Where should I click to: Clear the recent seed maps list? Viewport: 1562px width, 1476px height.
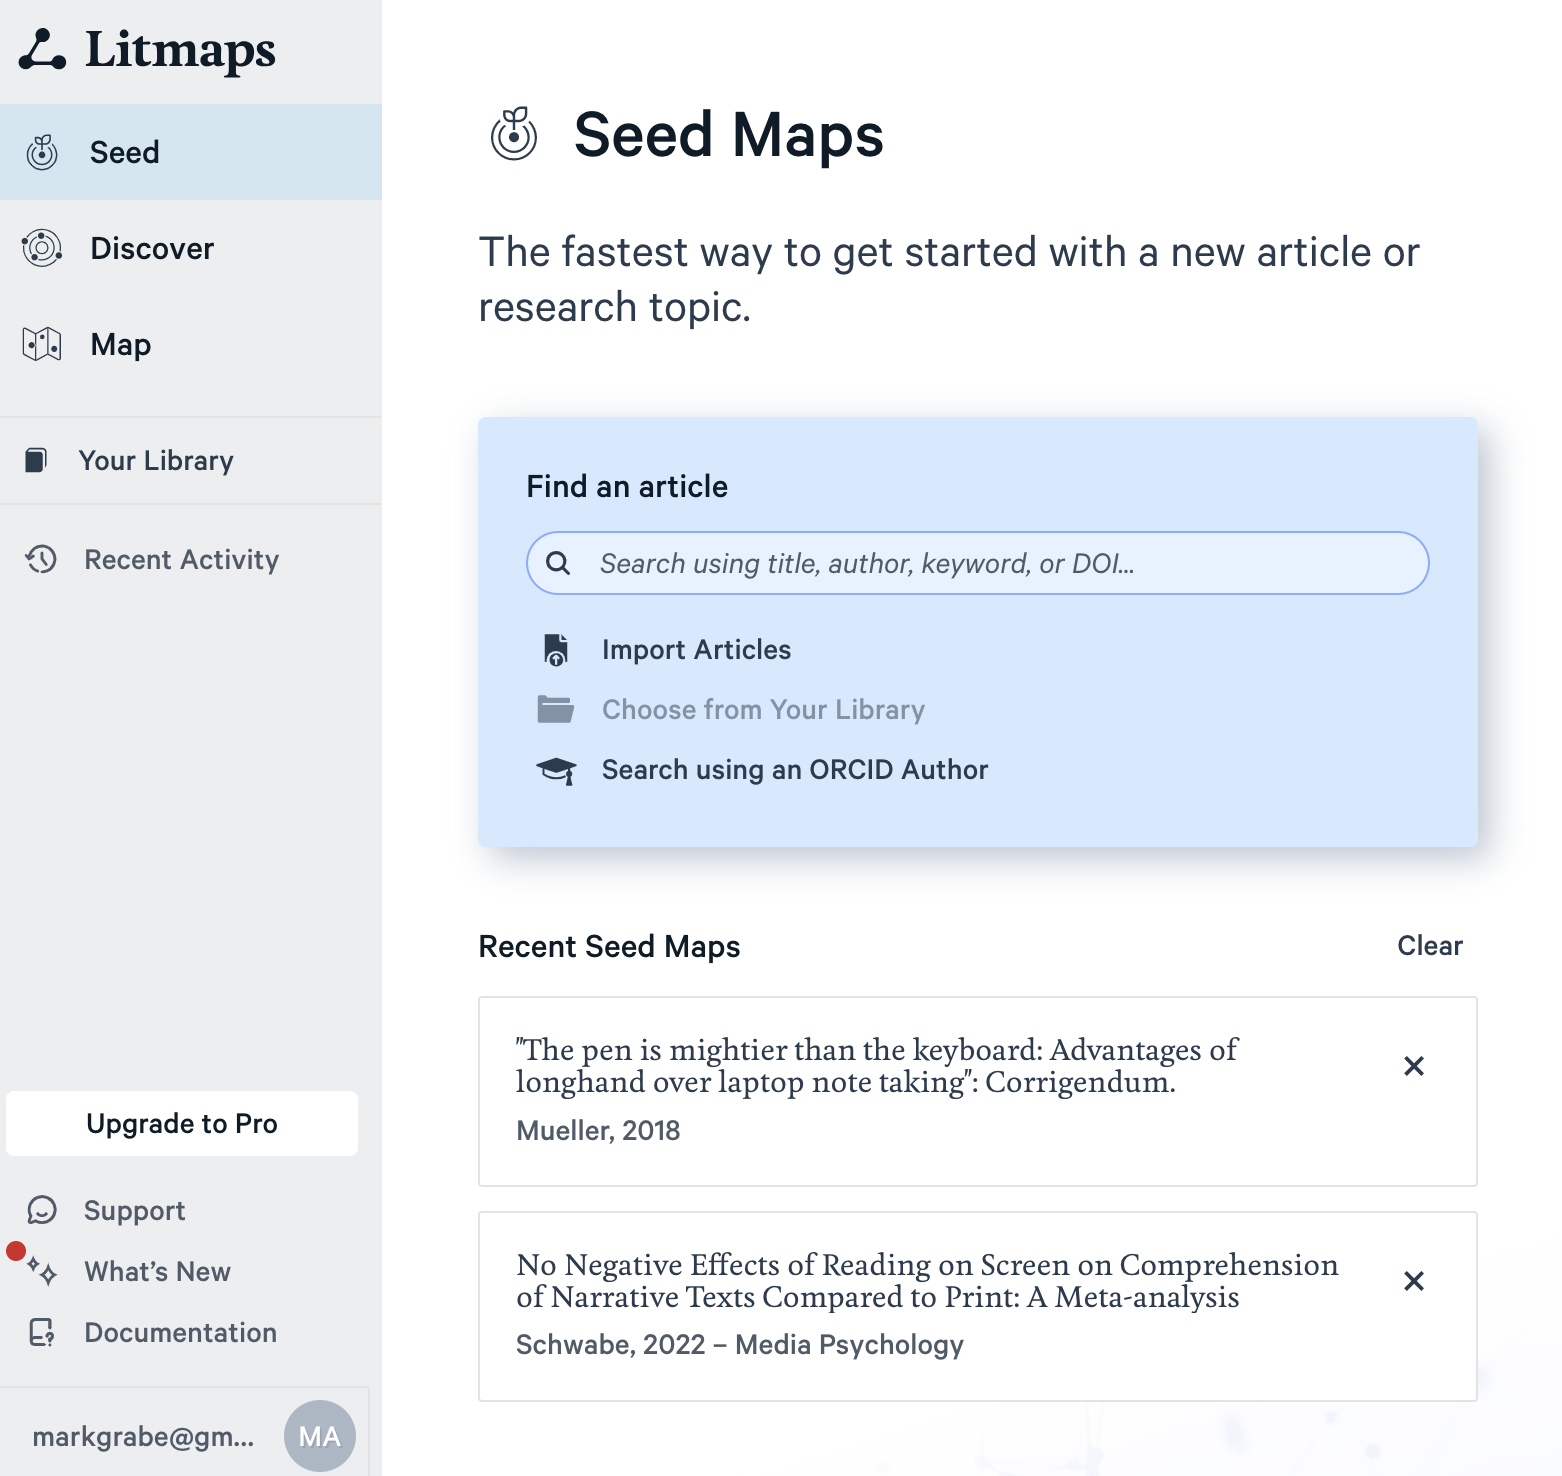click(1430, 946)
